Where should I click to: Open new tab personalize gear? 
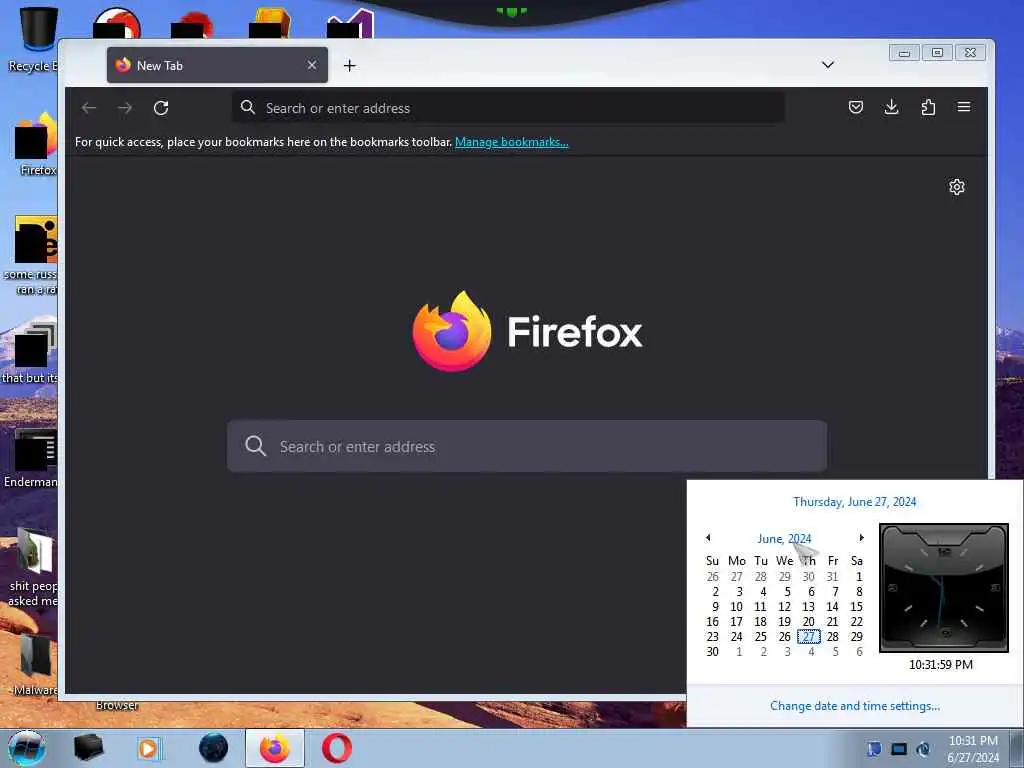pyautogui.click(x=957, y=187)
